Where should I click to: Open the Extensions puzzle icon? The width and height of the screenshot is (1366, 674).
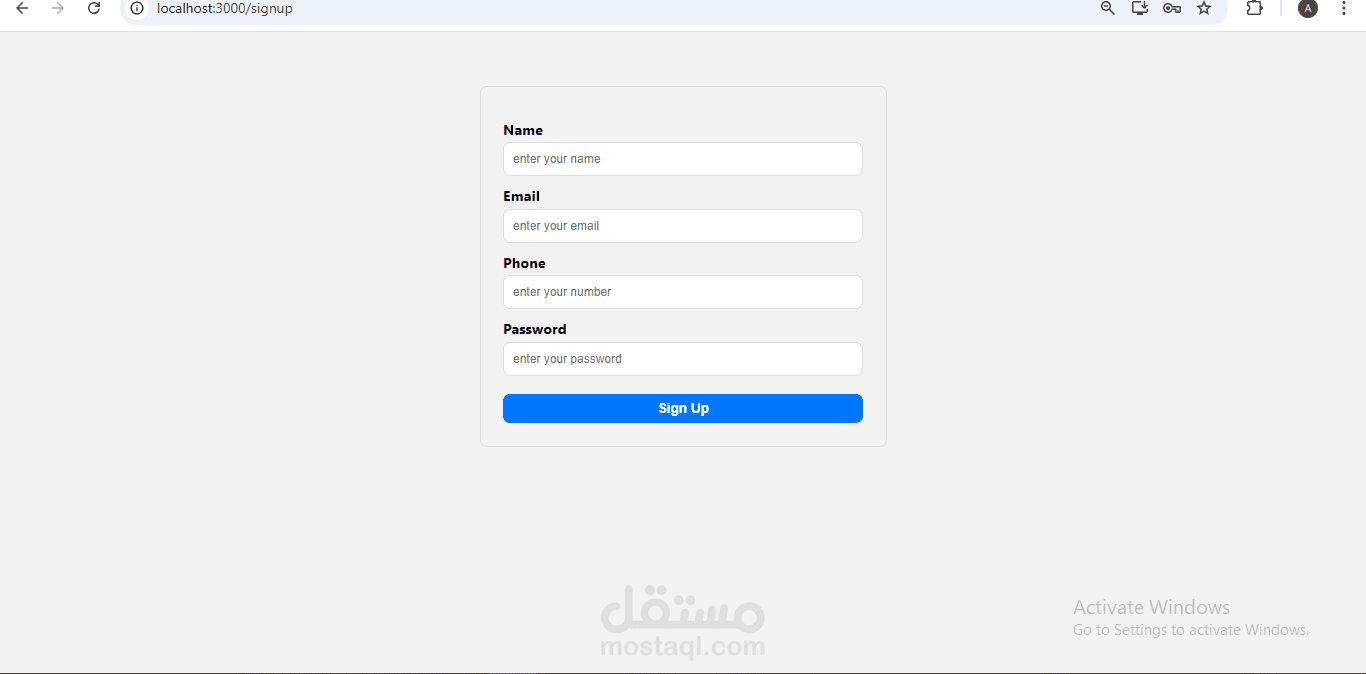pyautogui.click(x=1254, y=8)
